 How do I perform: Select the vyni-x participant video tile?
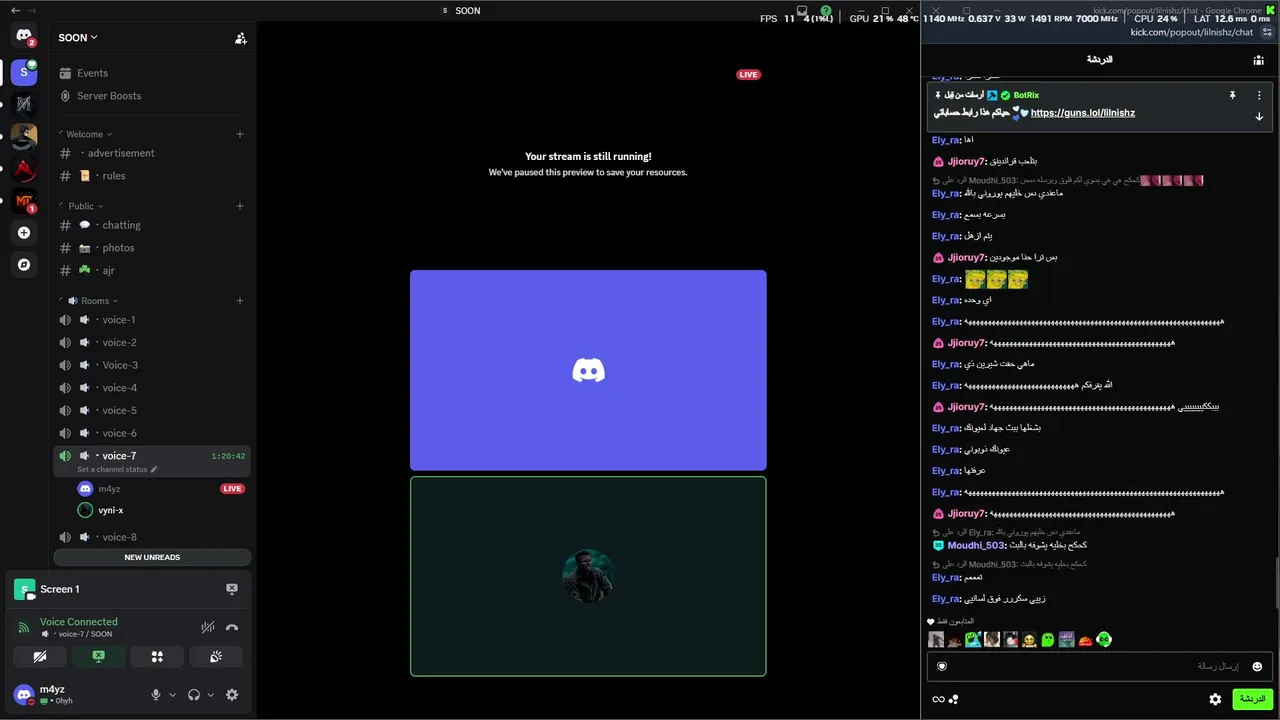point(588,576)
